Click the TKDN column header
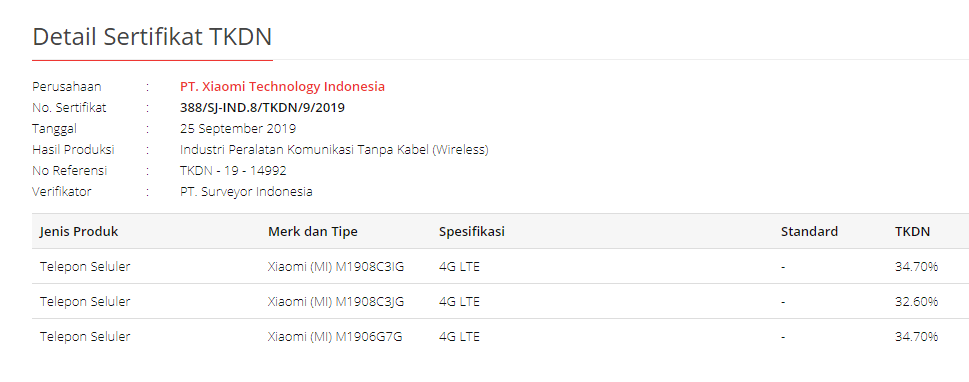 (x=912, y=232)
